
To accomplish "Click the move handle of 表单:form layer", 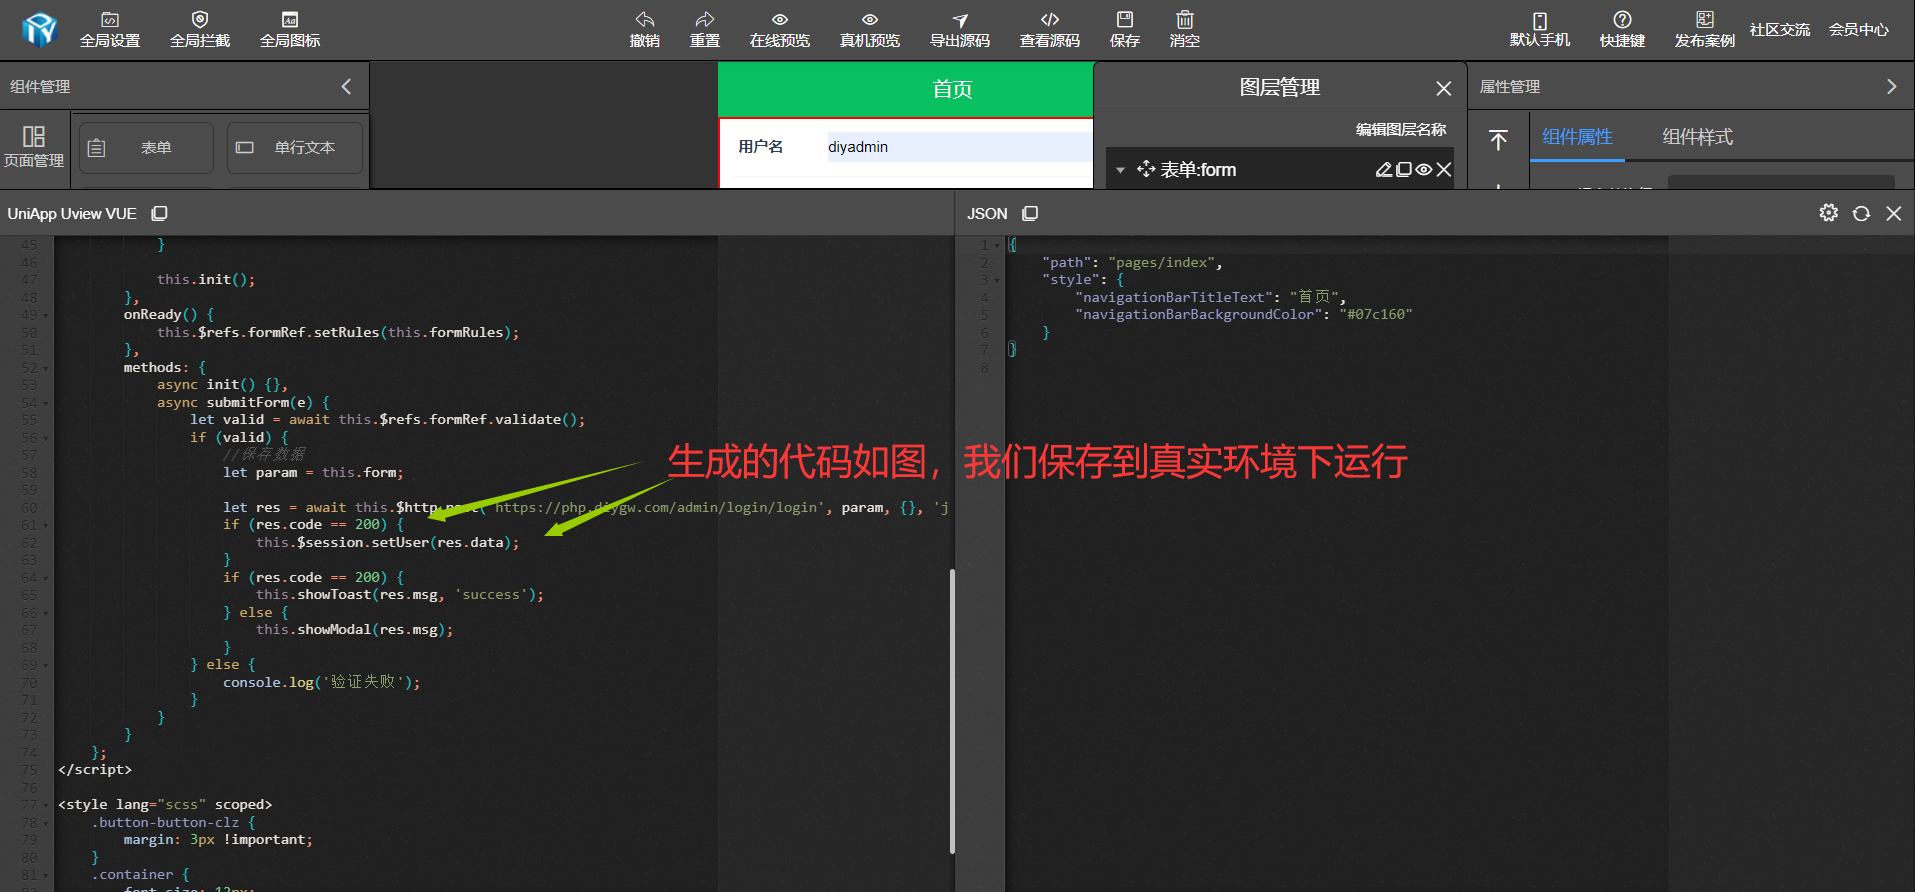I will [x=1146, y=169].
